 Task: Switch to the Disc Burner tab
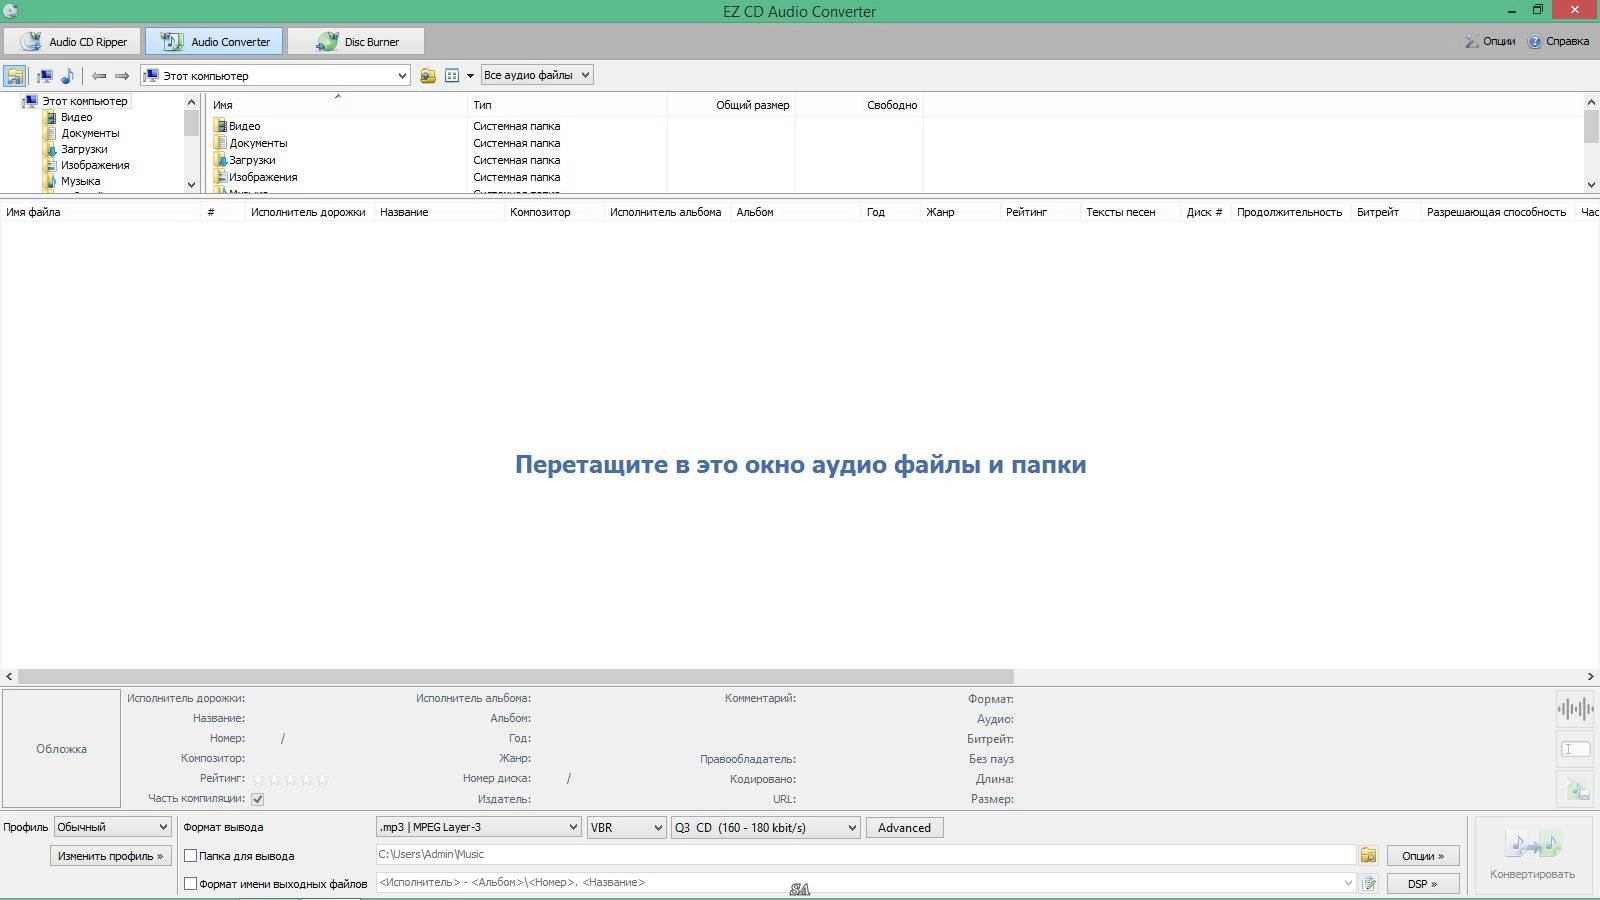(356, 41)
